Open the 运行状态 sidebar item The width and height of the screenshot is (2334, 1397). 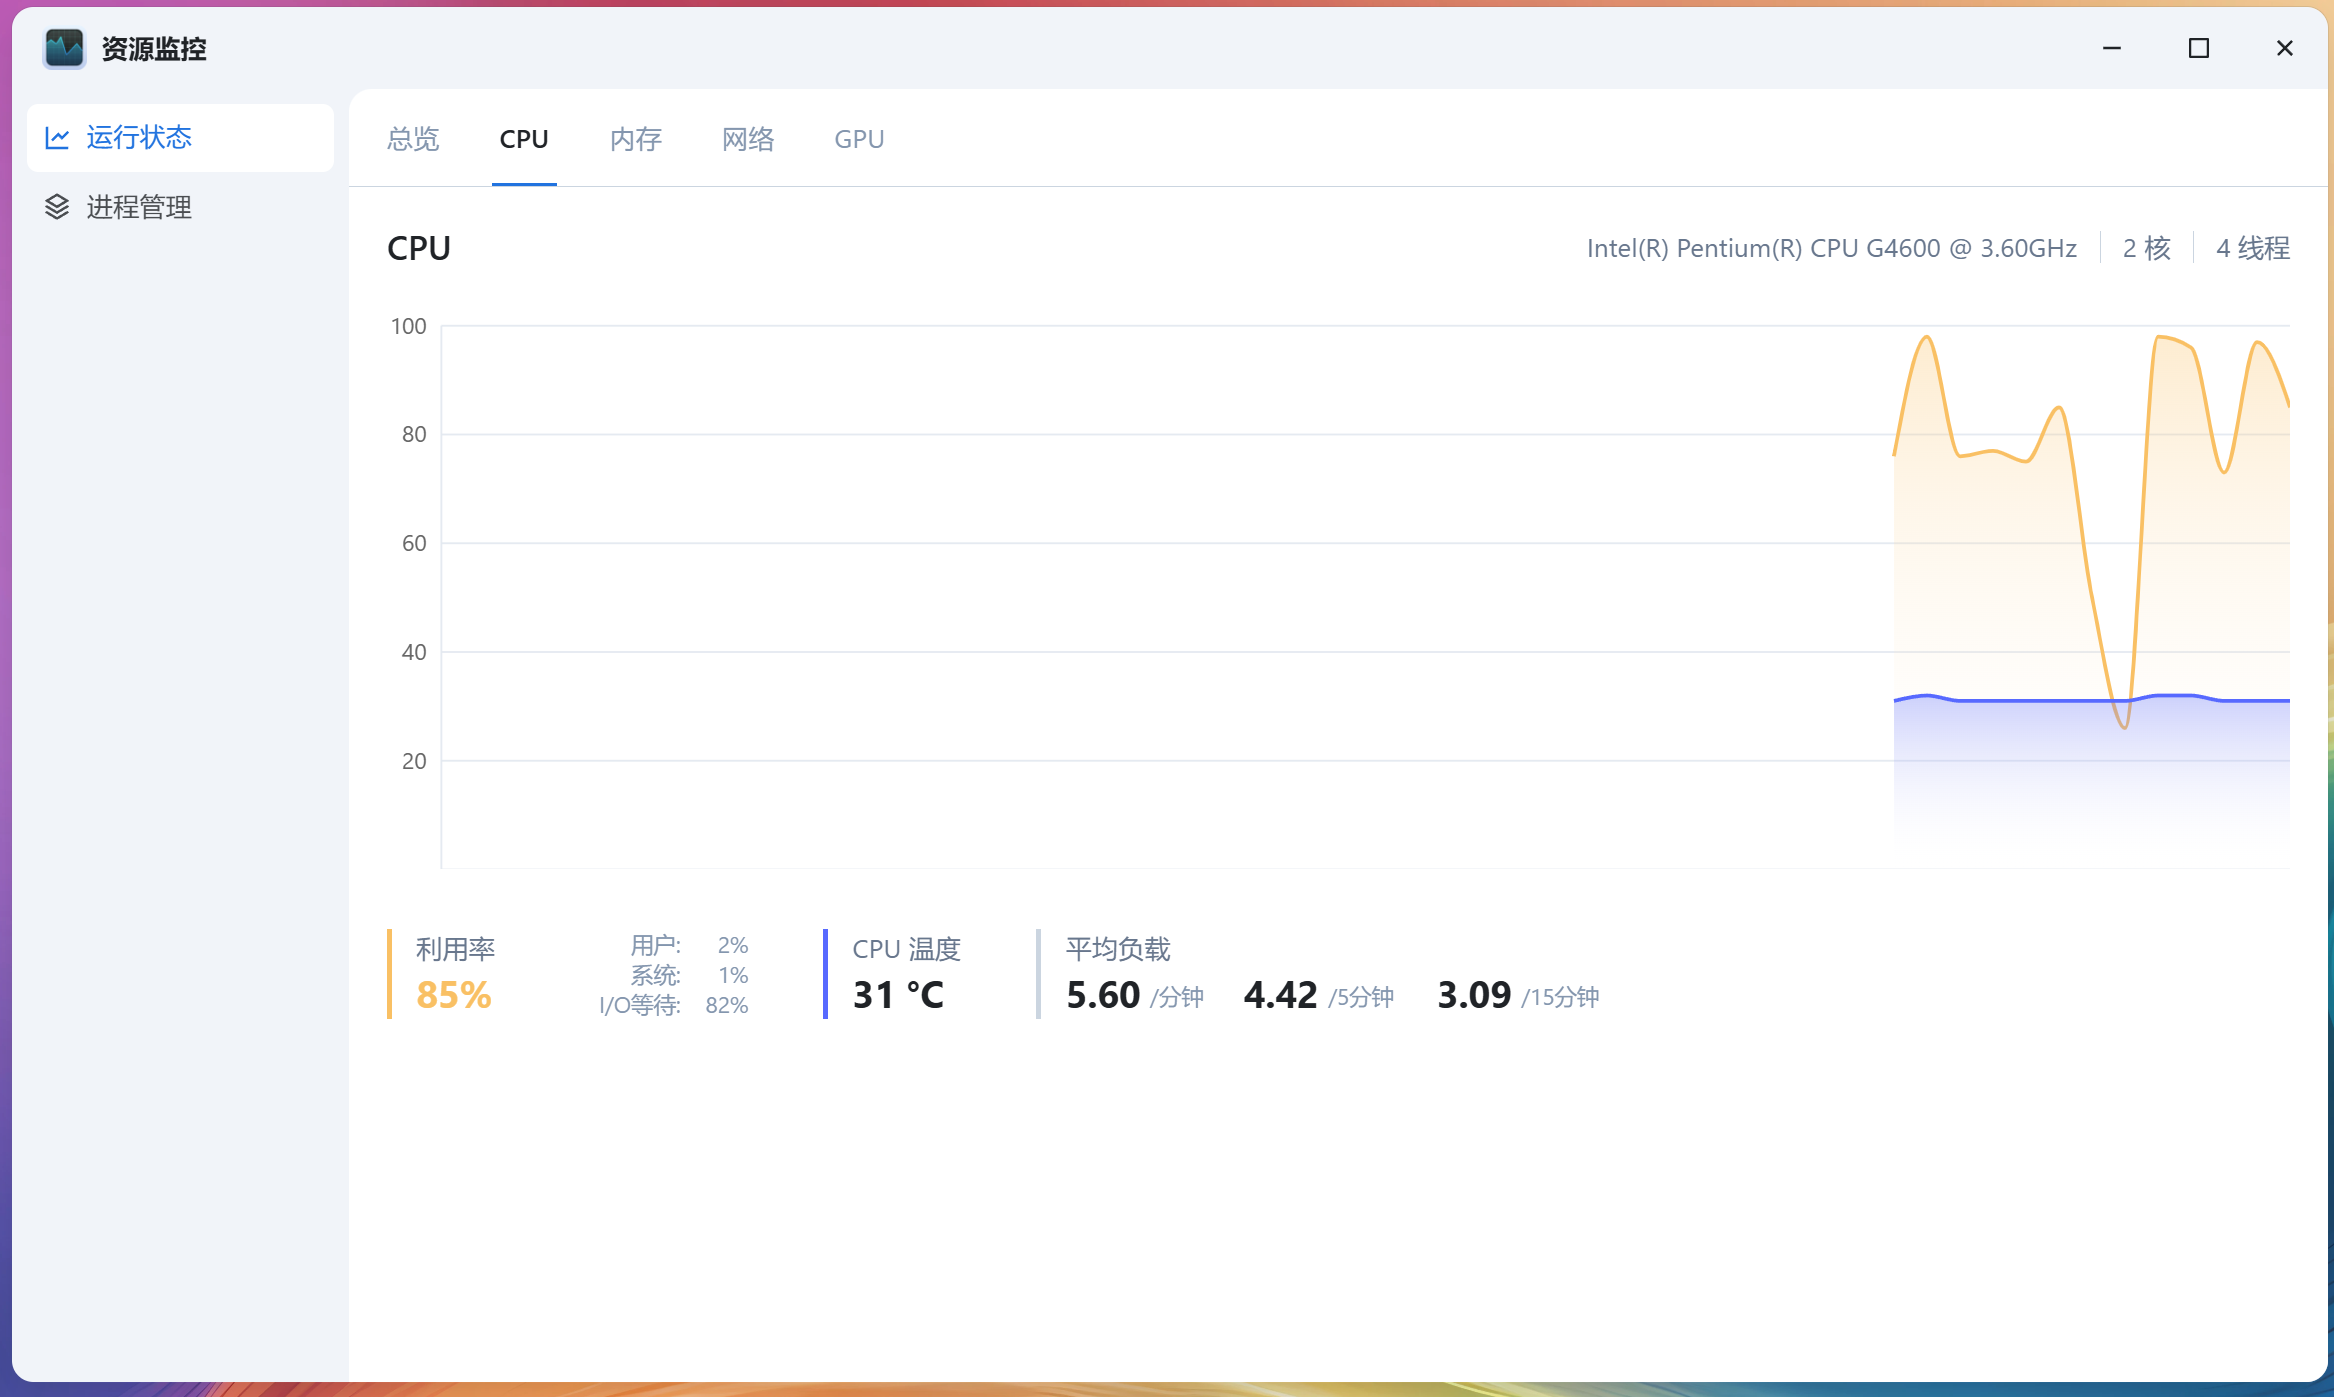180,138
